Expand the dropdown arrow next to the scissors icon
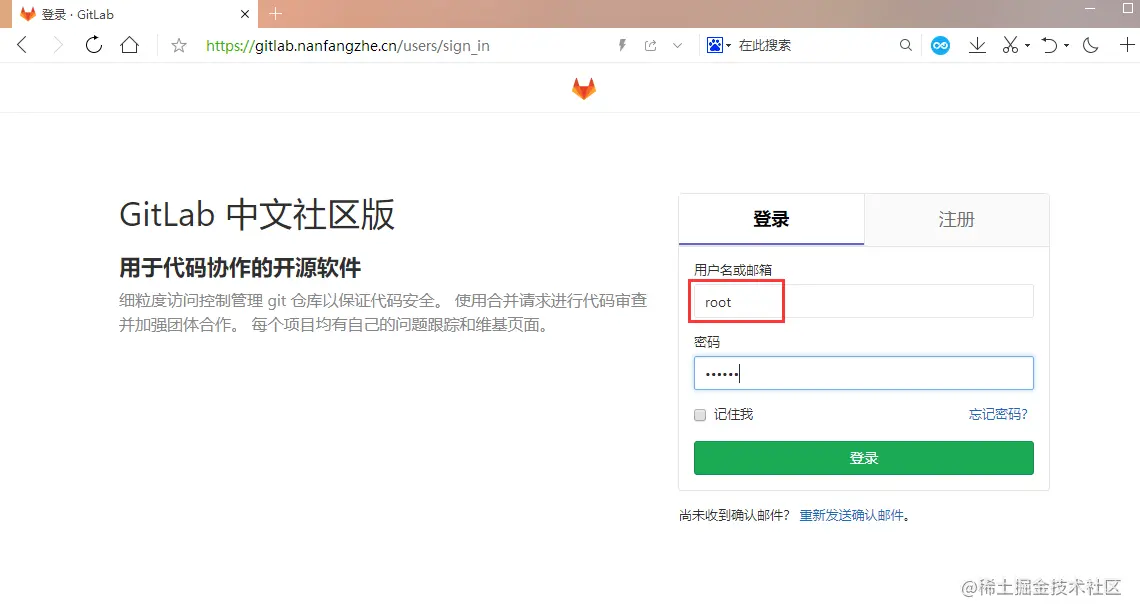Screen dimensions: 1140x616 (x=1027, y=45)
